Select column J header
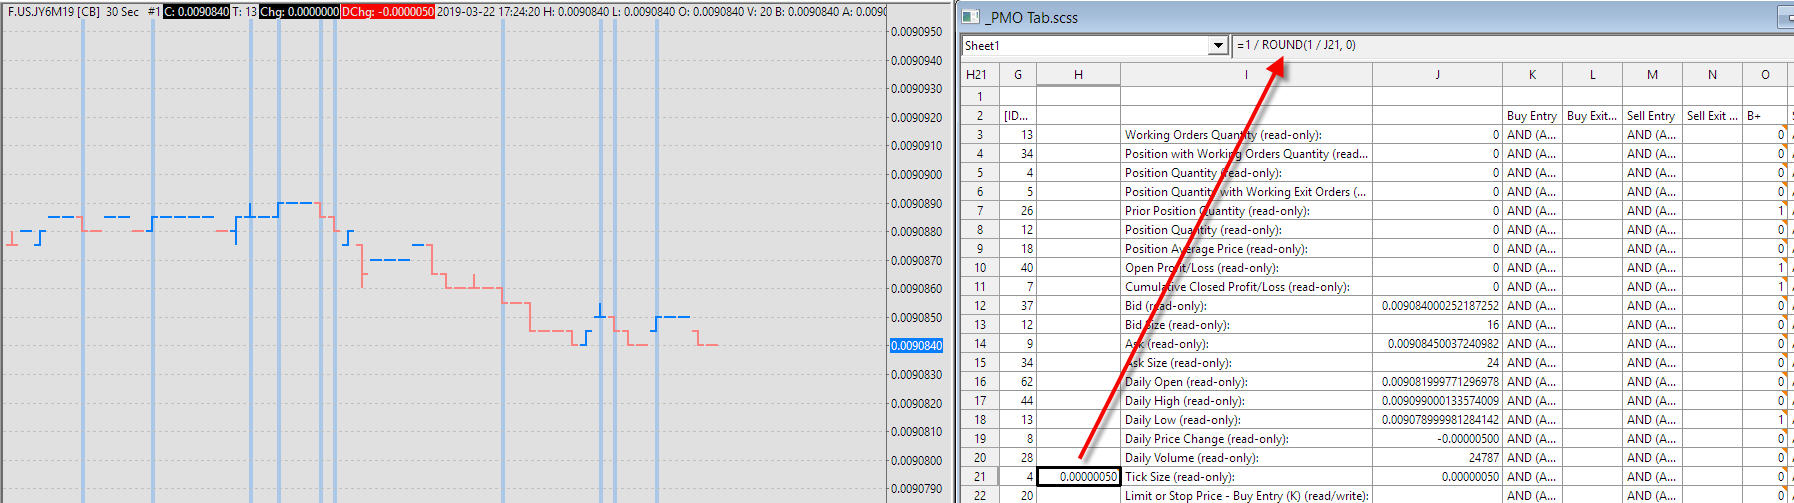 pos(1437,75)
